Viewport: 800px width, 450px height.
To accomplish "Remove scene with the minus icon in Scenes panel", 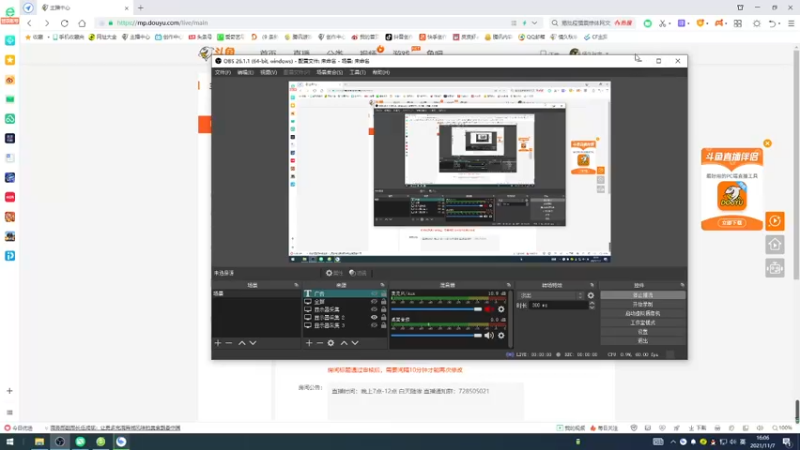I will 229,343.
